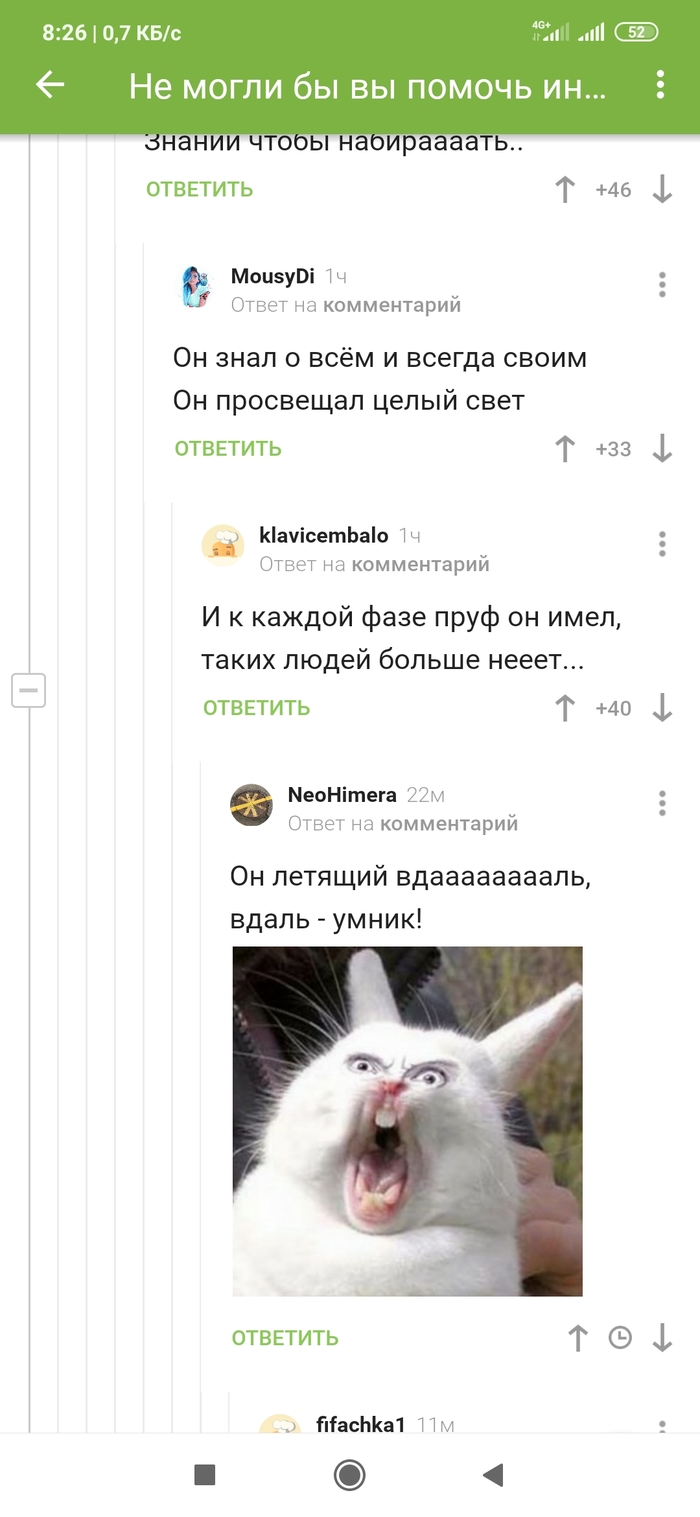Open the screaming rabbit image
700x1517 pixels.
tap(407, 1121)
